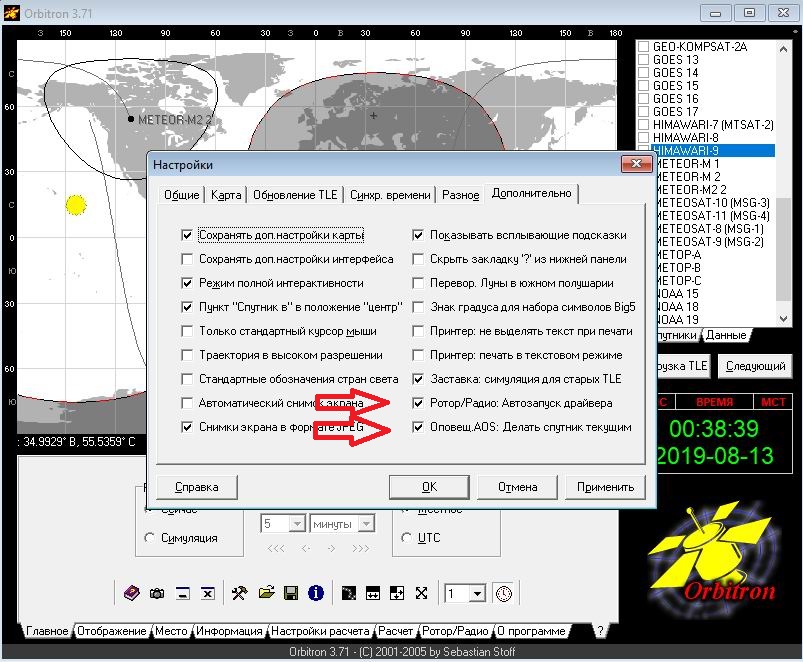Switch to the Карта settings tab

point(226,195)
